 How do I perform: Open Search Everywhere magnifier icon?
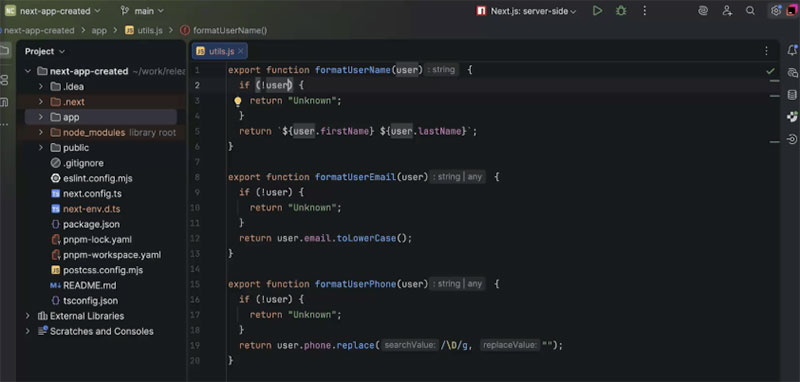tap(750, 11)
